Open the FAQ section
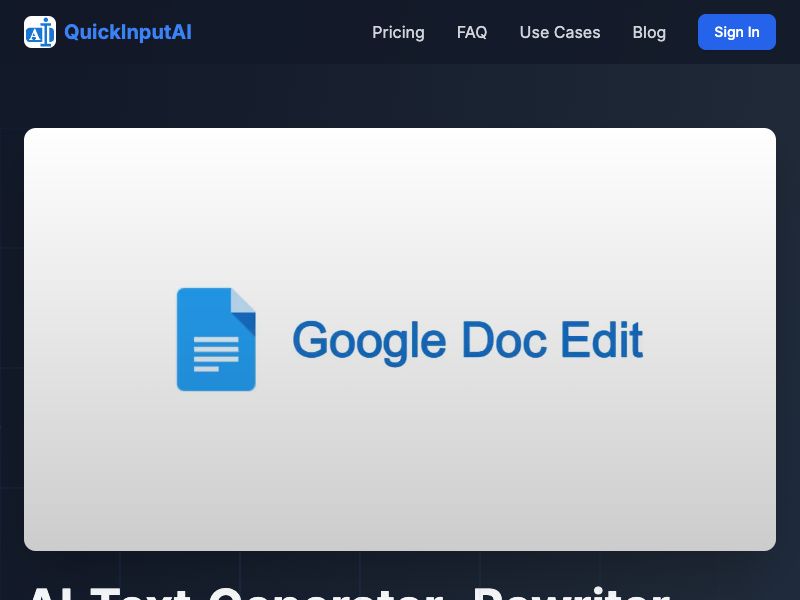Viewport: 800px width, 600px height. pyautogui.click(x=472, y=32)
